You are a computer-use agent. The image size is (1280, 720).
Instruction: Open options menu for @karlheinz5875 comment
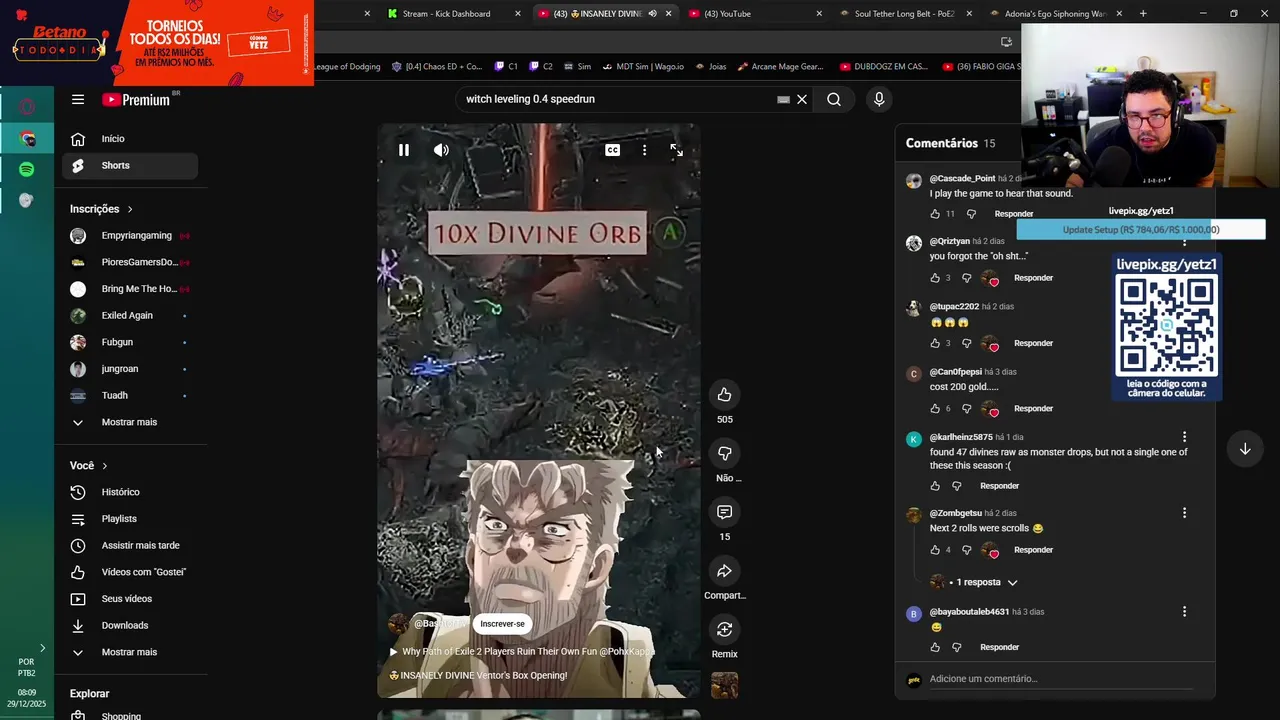pos(1184,437)
